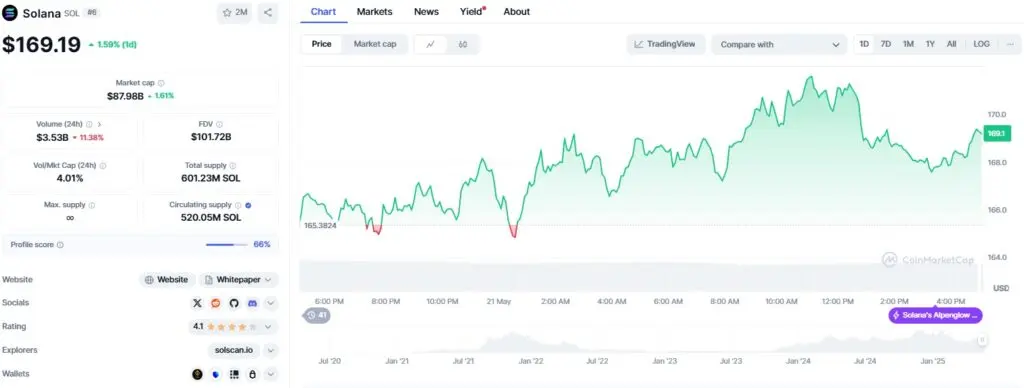The height and width of the screenshot is (388, 1024).
Task: Click the 601.23M SOL total supply value
Action: 211,178
